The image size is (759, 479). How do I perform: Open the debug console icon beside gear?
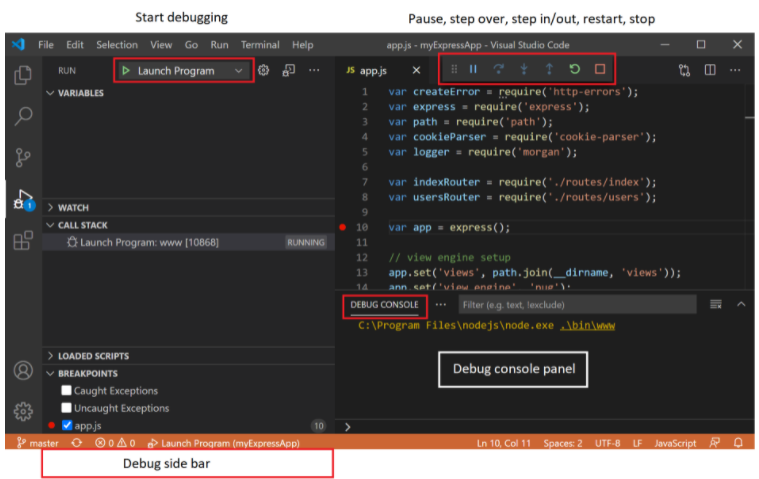pos(288,70)
